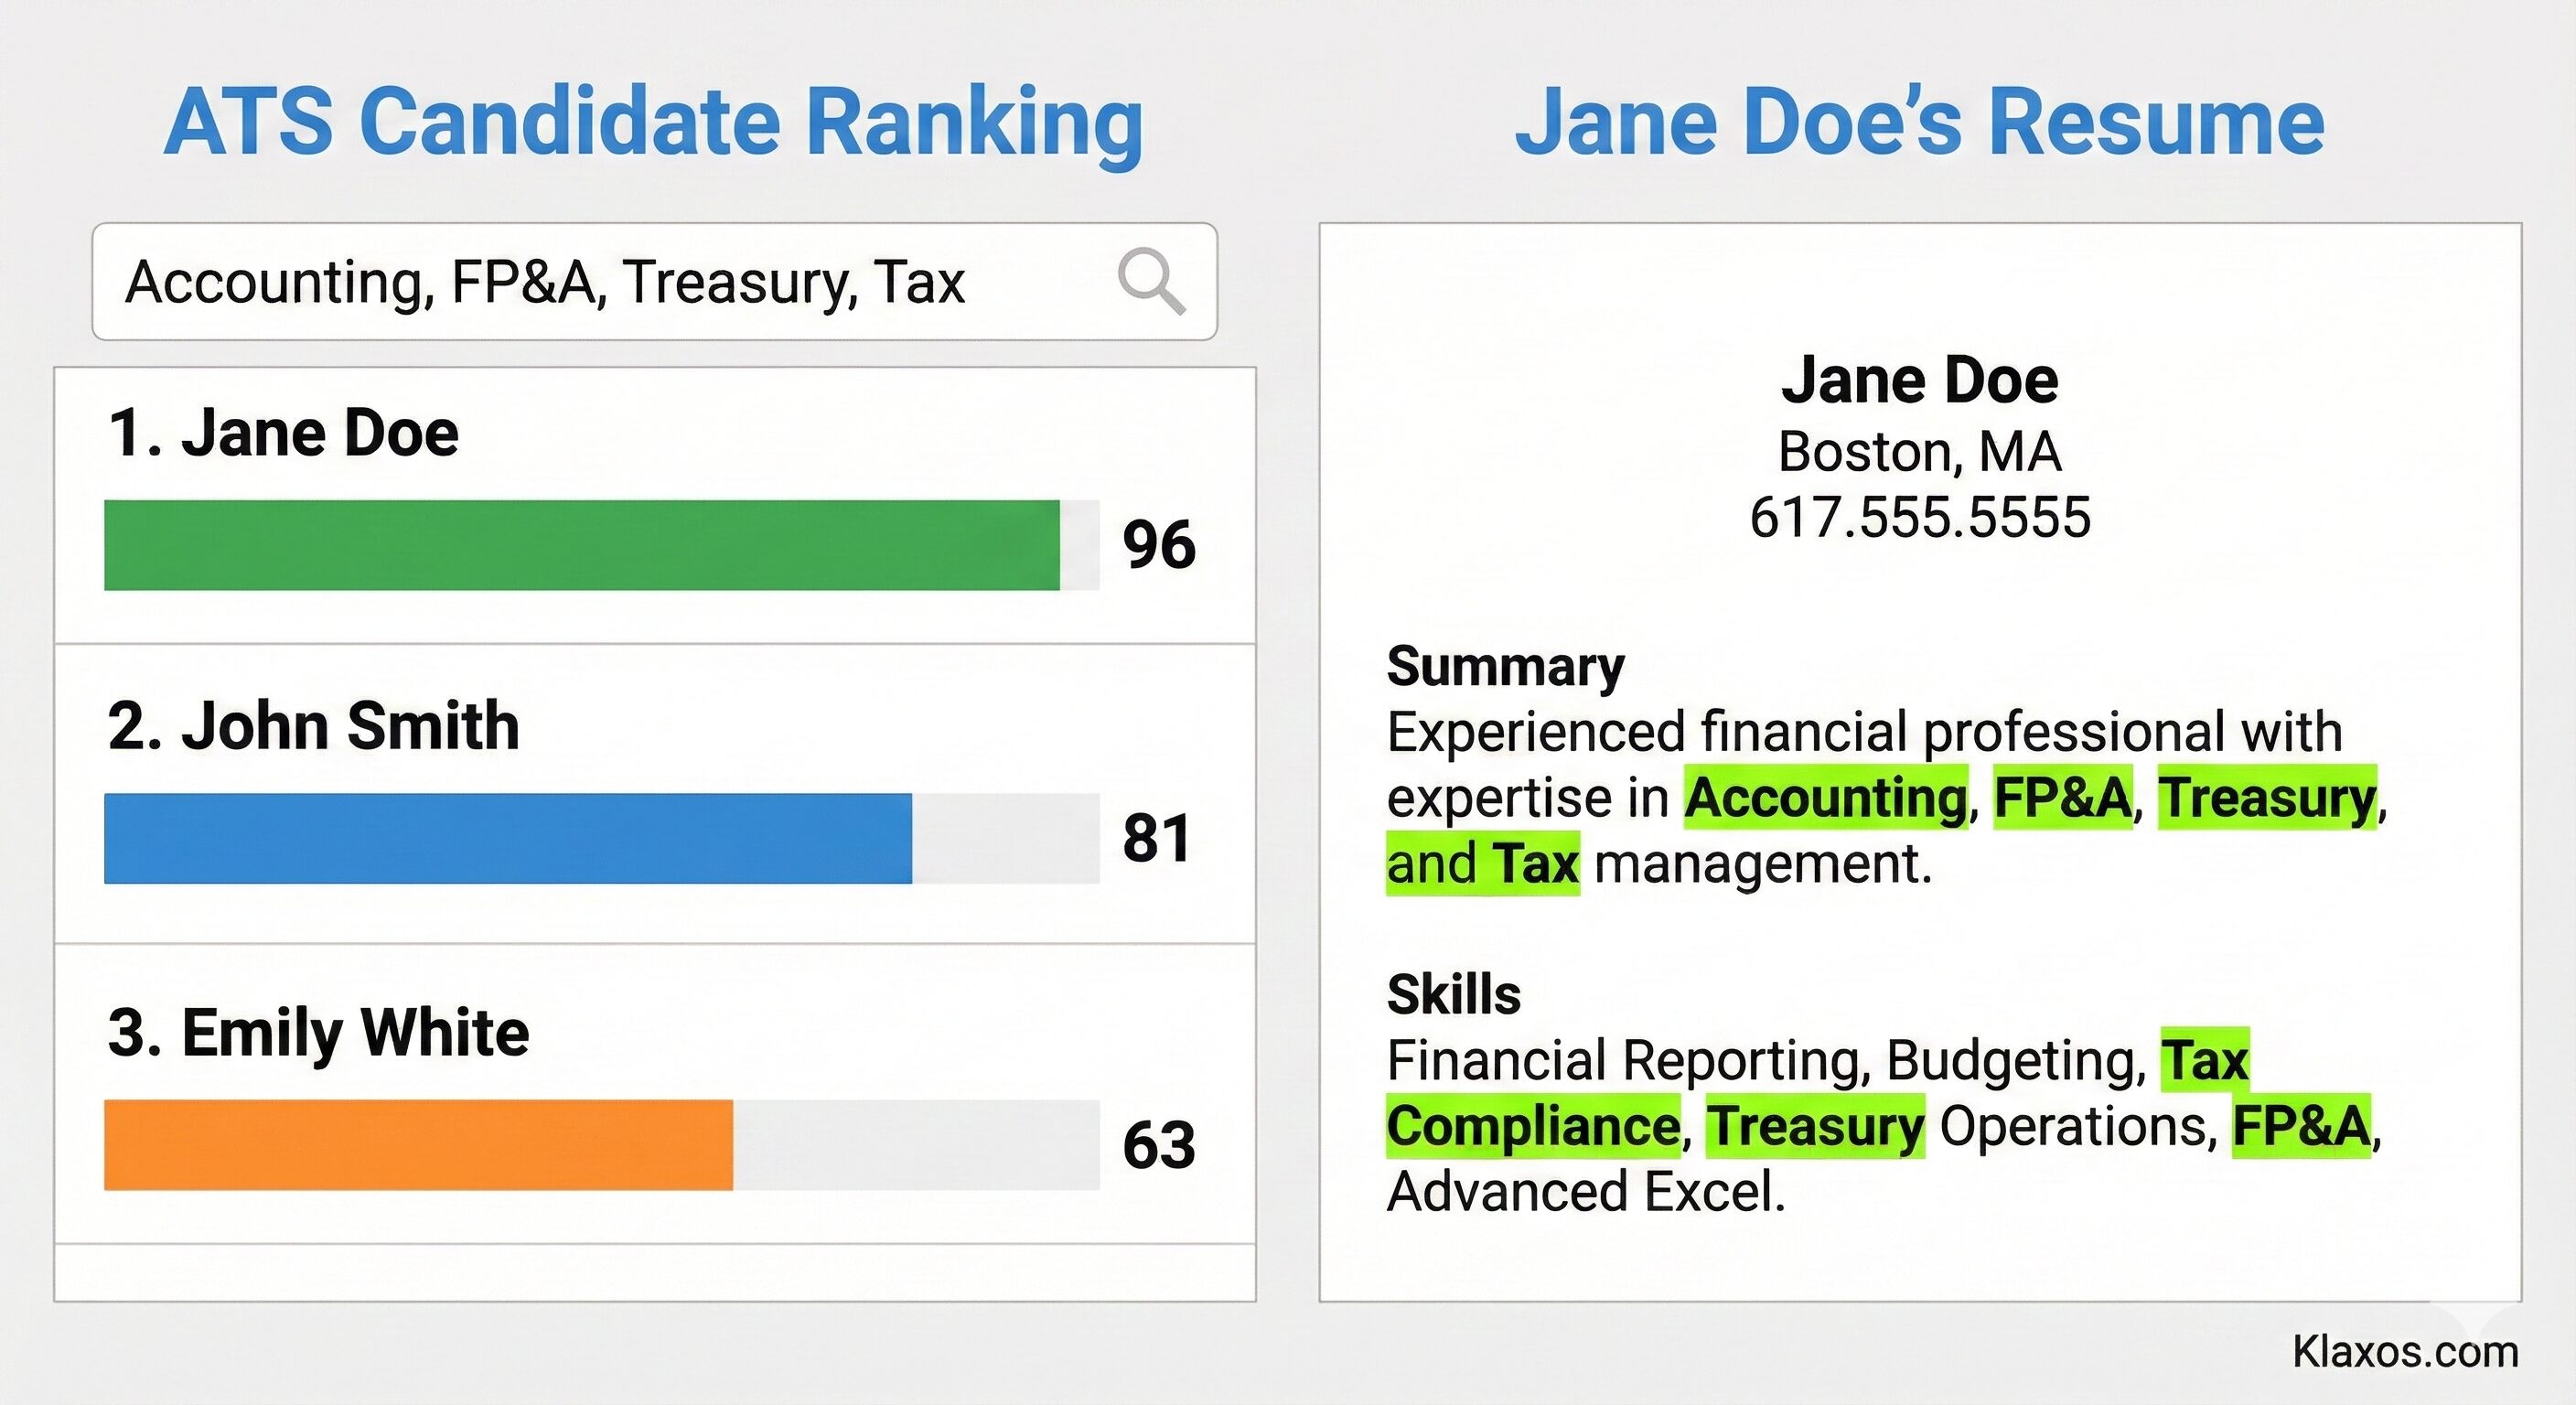Click Jane Doe's green score bar
Image resolution: width=2576 pixels, height=1405 pixels.
pyautogui.click(x=581, y=545)
